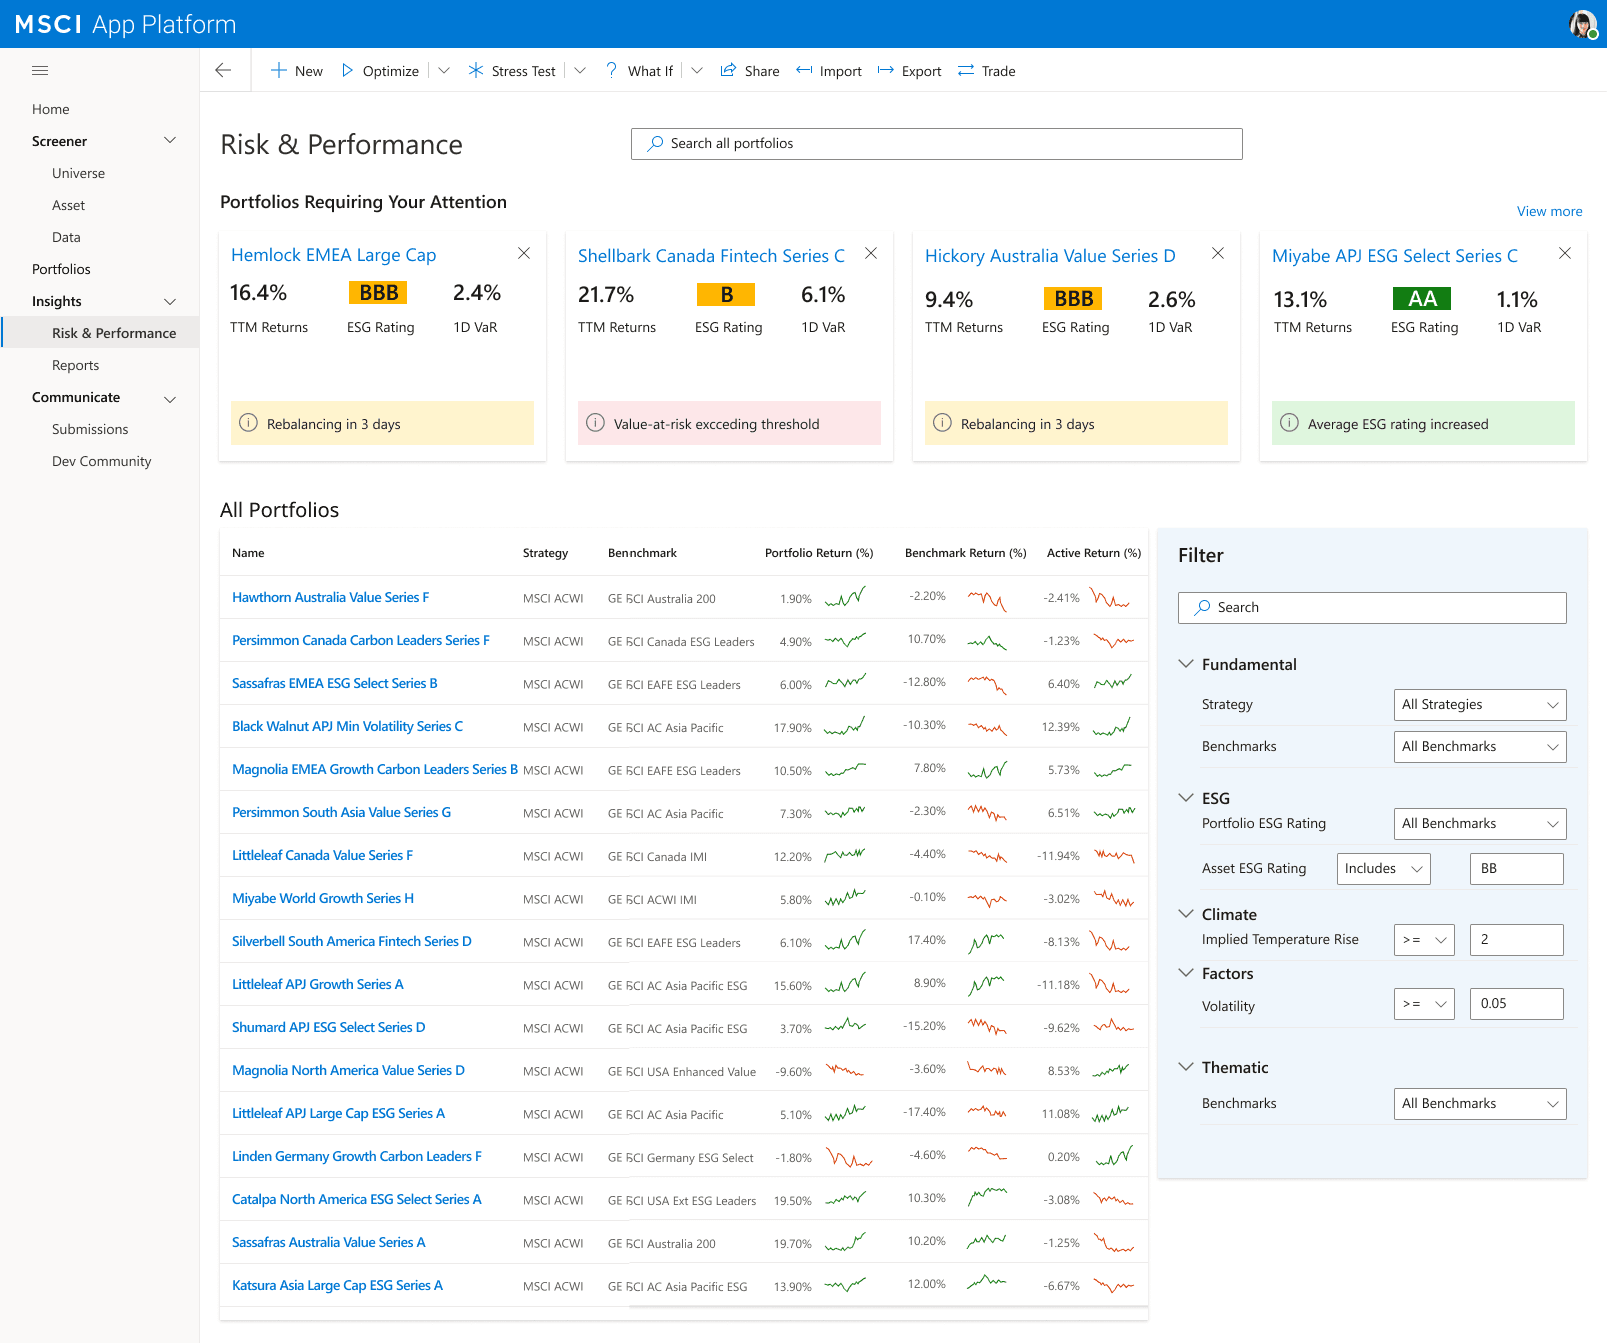Open the Thematic Benchmarks dropdown

(x=1480, y=1104)
